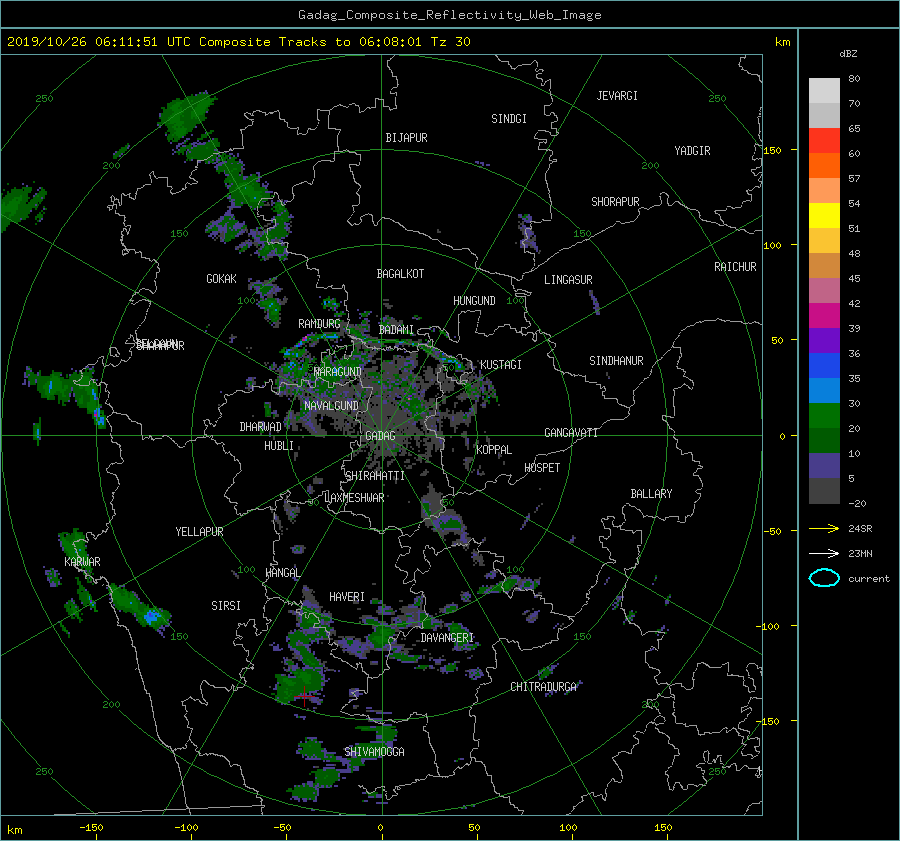Screen dimensions: 900x841
Task: Click the GADAG radar center label
Action: point(380,436)
